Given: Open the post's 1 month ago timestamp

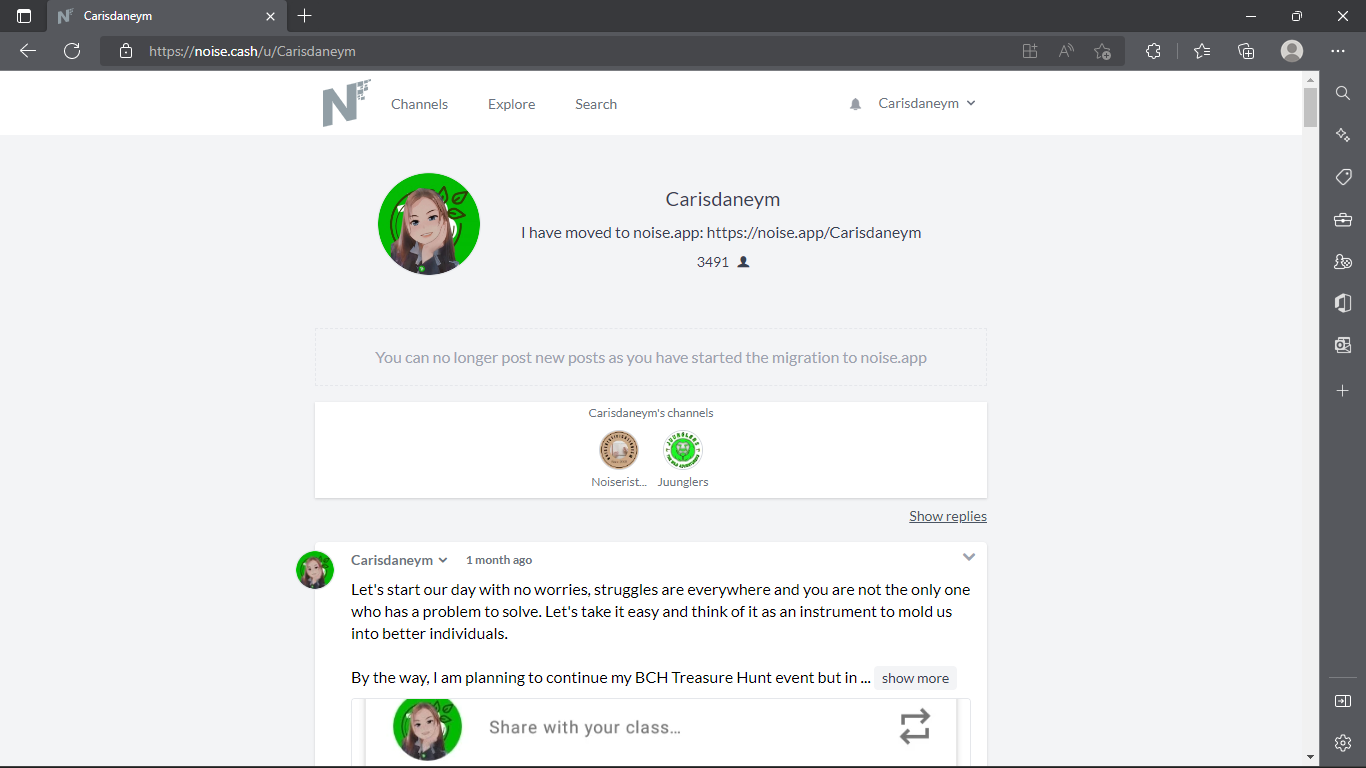Looking at the screenshot, I should click(x=499, y=560).
